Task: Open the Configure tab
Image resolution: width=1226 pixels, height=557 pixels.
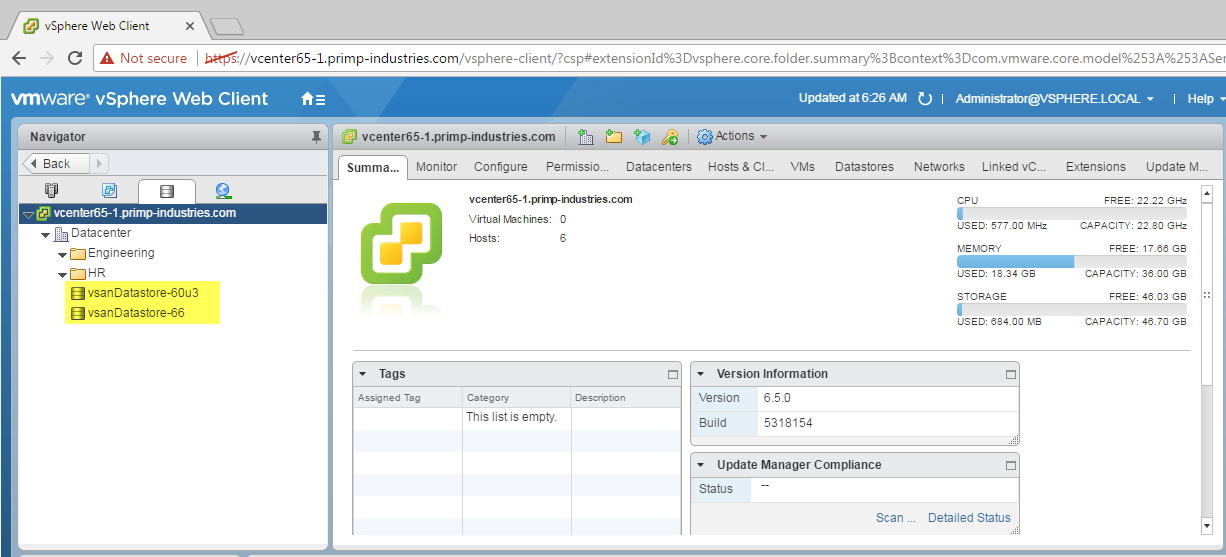Action: click(x=501, y=167)
